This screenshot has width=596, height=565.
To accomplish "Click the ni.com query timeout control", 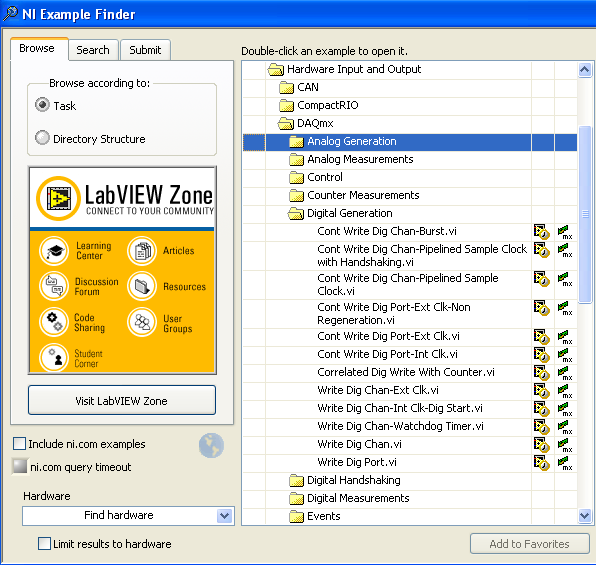I will click(x=20, y=467).
